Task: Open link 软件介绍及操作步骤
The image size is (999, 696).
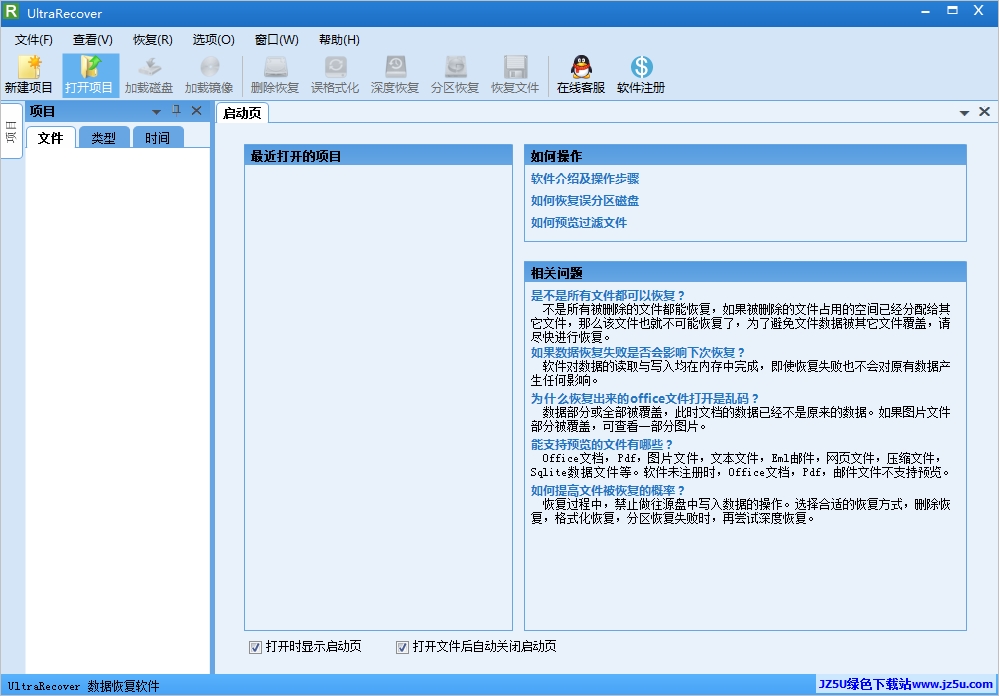Action: (x=585, y=178)
